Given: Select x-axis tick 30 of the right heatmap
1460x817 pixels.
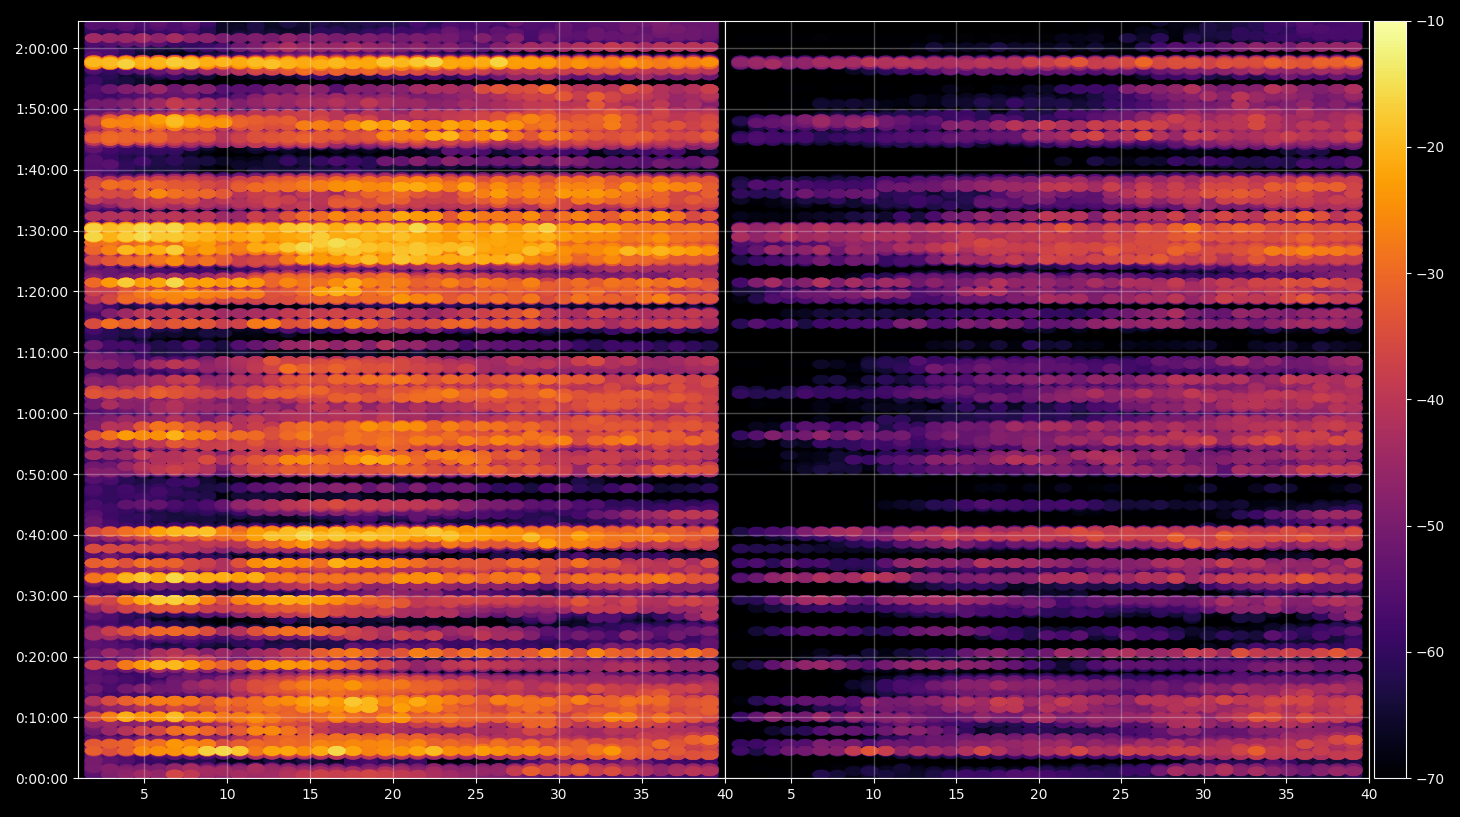Looking at the screenshot, I should [x=1204, y=795].
